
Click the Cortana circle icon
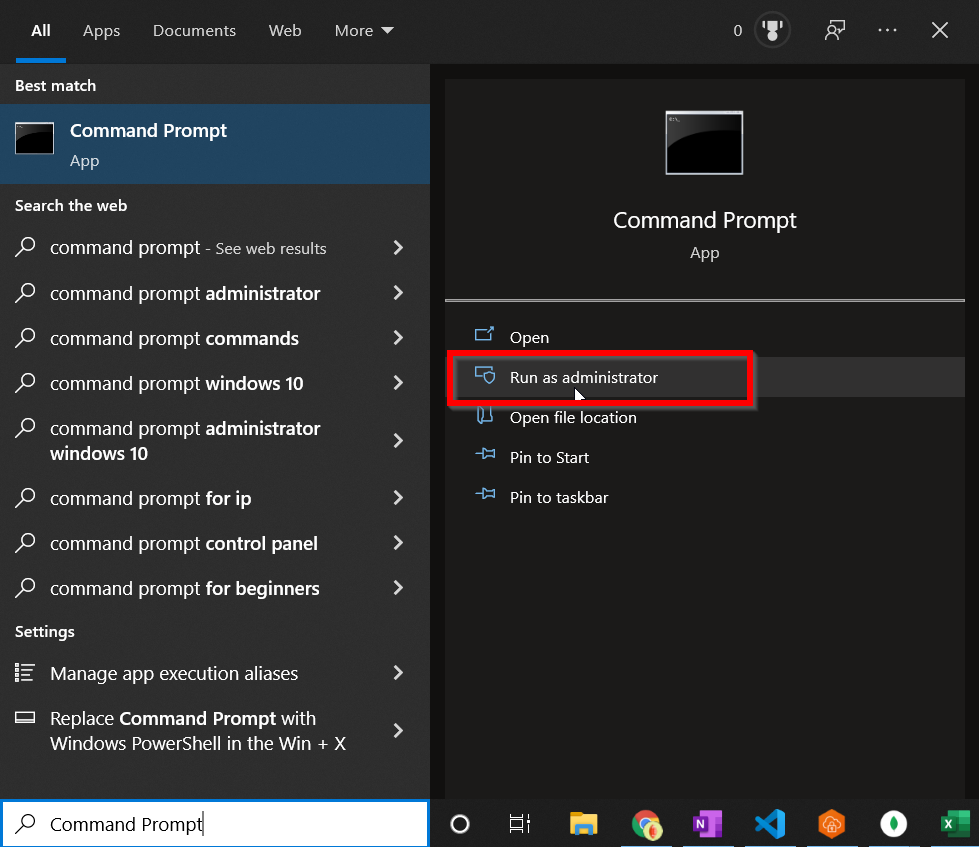(460, 824)
